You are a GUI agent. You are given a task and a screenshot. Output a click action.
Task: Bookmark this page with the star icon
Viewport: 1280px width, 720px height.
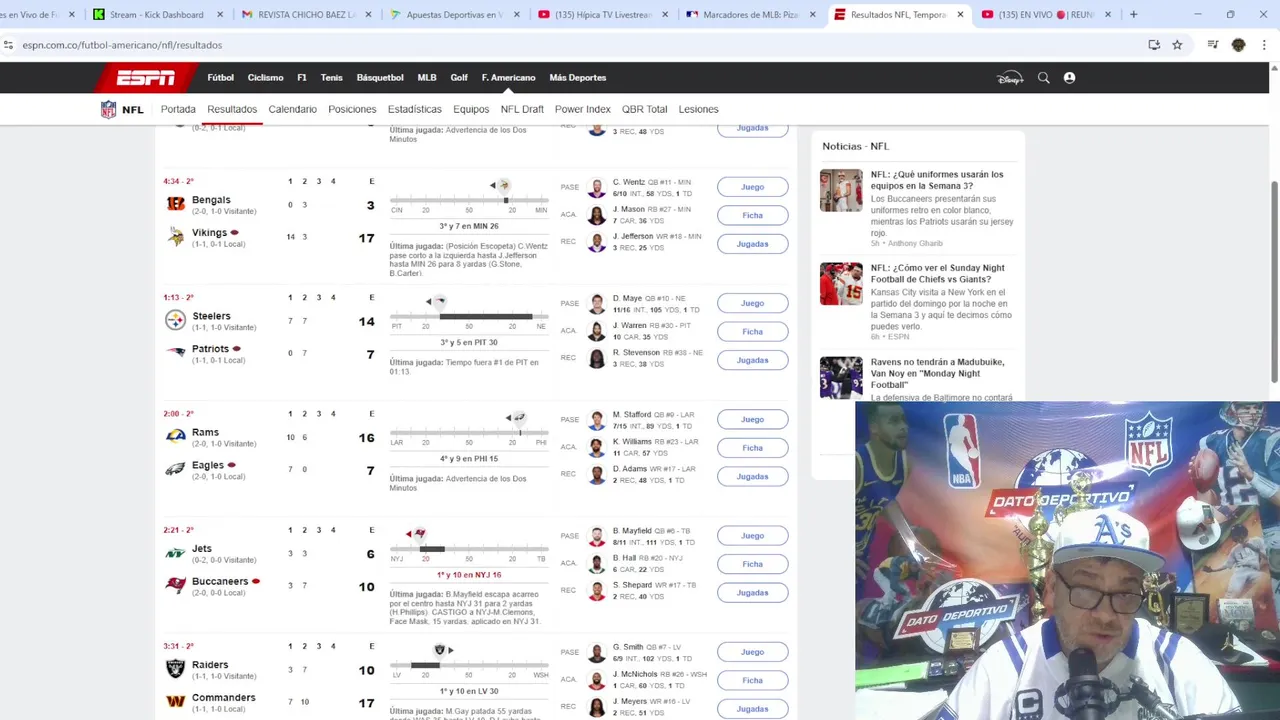click(x=1177, y=45)
